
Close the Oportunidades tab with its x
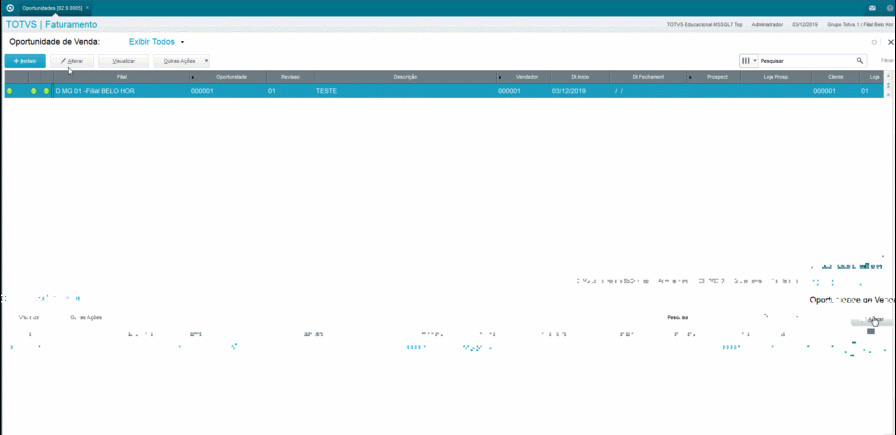[87, 8]
